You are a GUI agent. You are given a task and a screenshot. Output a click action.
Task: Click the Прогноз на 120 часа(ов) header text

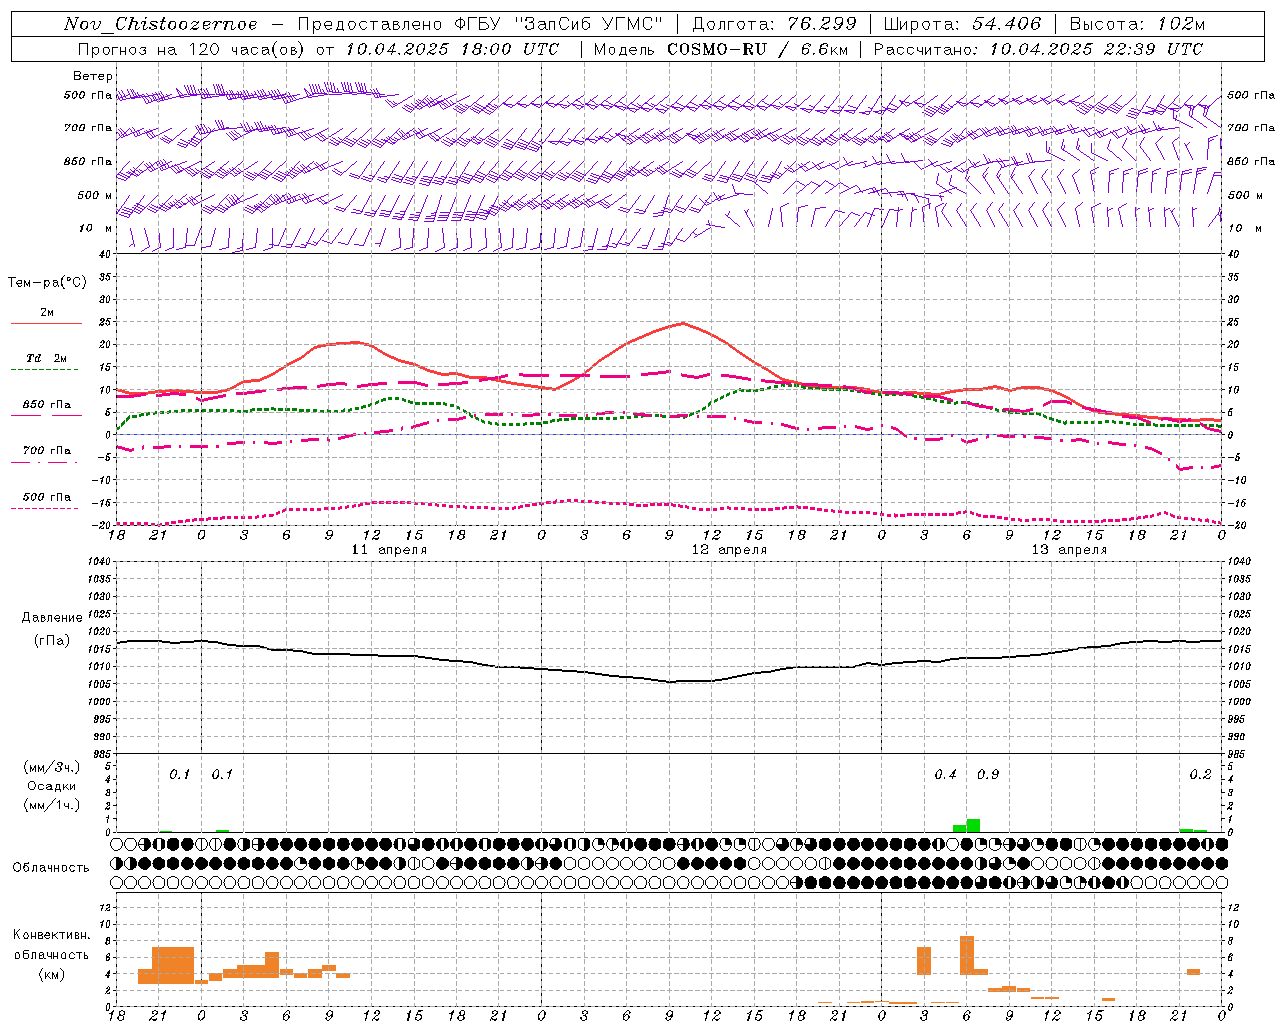[192, 49]
